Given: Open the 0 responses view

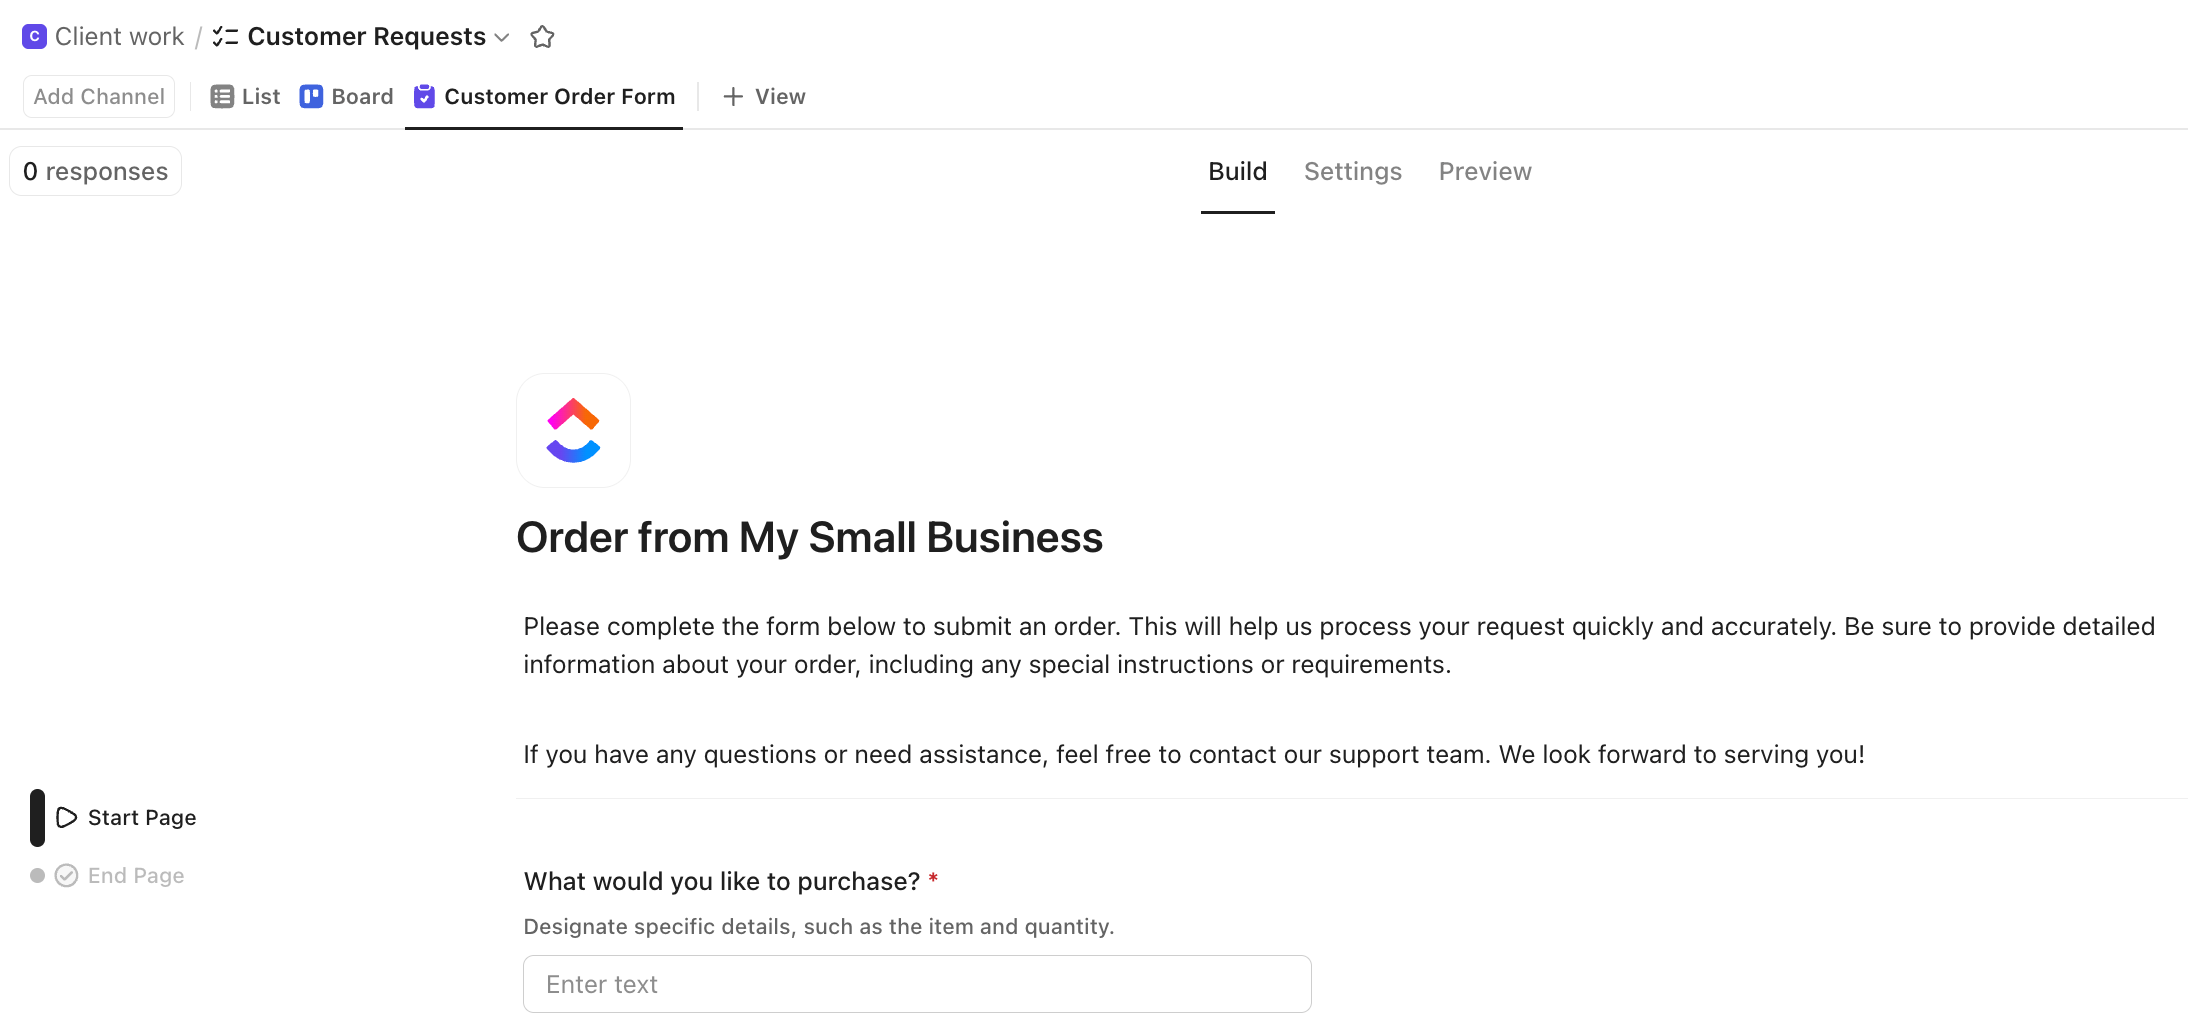Looking at the screenshot, I should point(95,170).
